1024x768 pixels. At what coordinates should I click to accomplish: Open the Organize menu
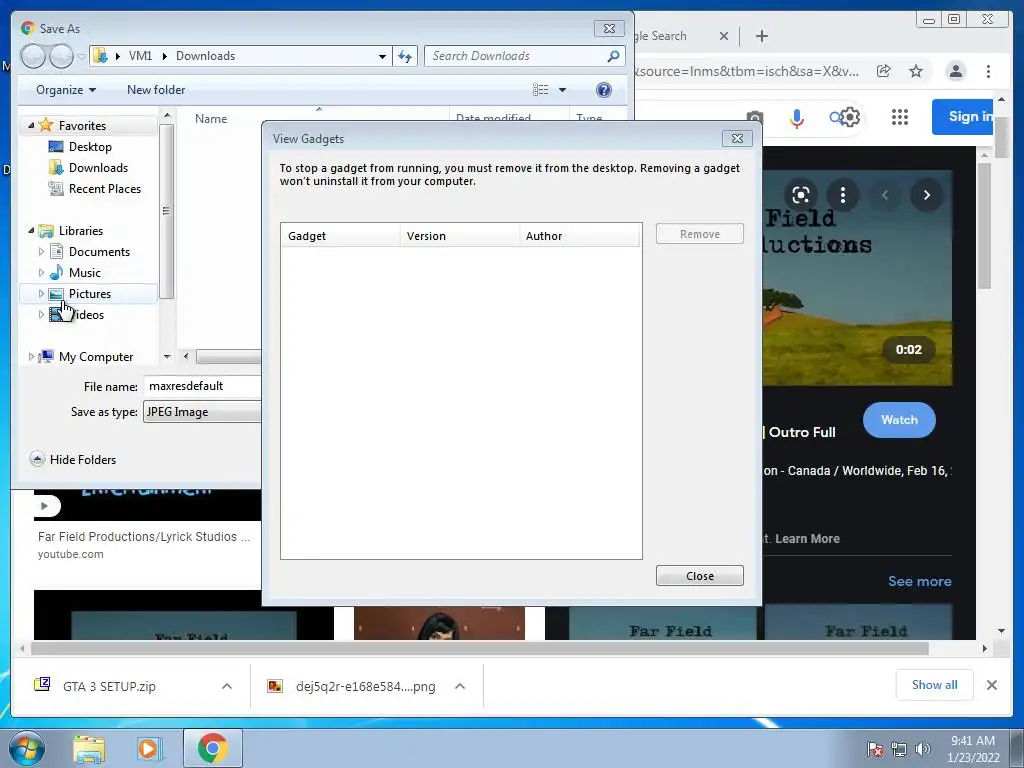[66, 90]
